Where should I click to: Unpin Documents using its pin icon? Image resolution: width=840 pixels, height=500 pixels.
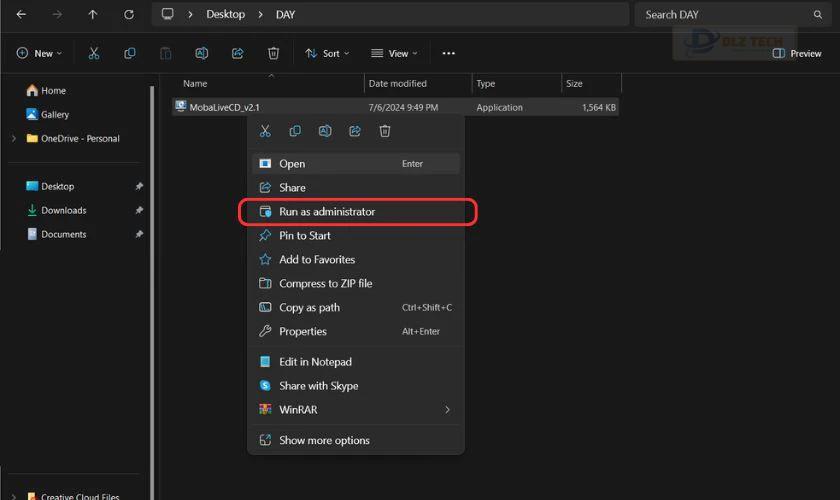pos(139,234)
